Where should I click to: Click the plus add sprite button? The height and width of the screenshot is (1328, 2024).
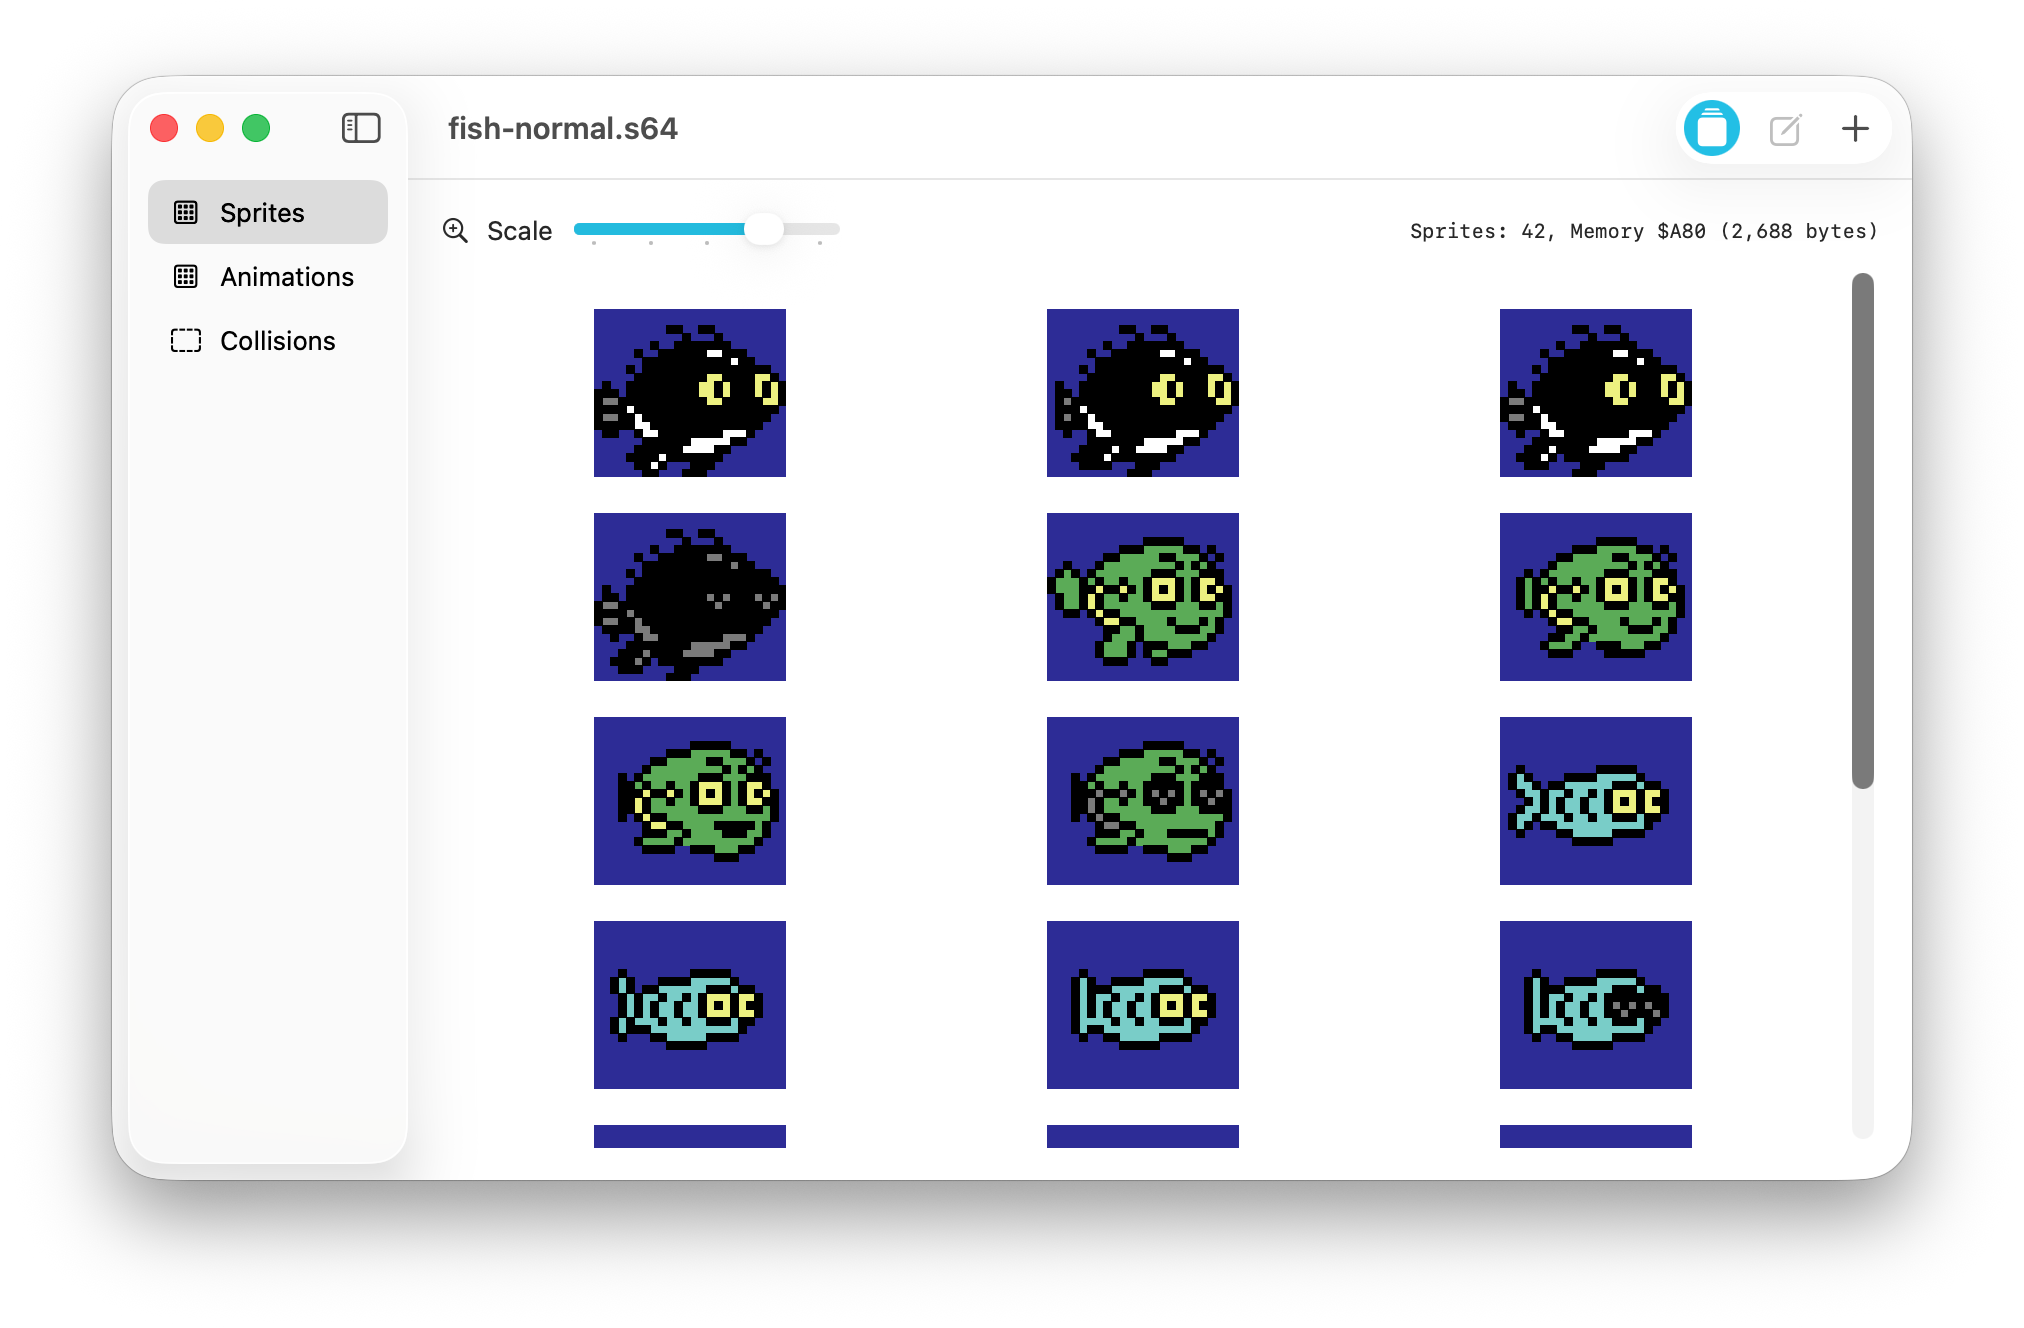click(x=1855, y=128)
